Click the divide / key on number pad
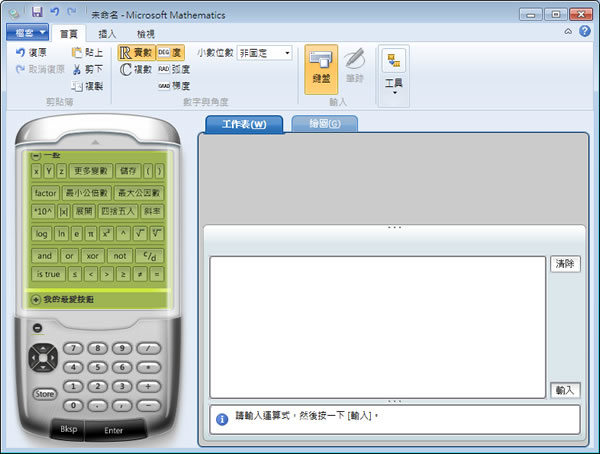600x454 pixels. [x=149, y=348]
